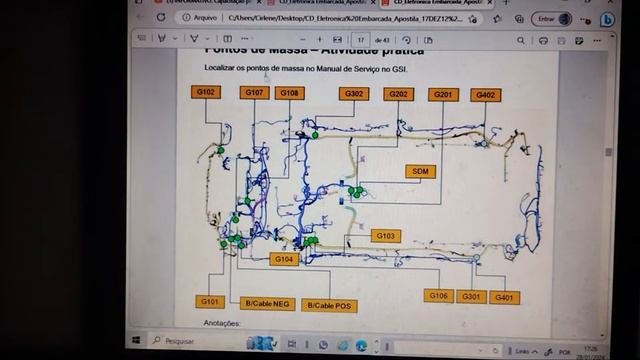The image size is (640, 360).
Task: Open browser settings and more menu
Action: [x=586, y=20]
